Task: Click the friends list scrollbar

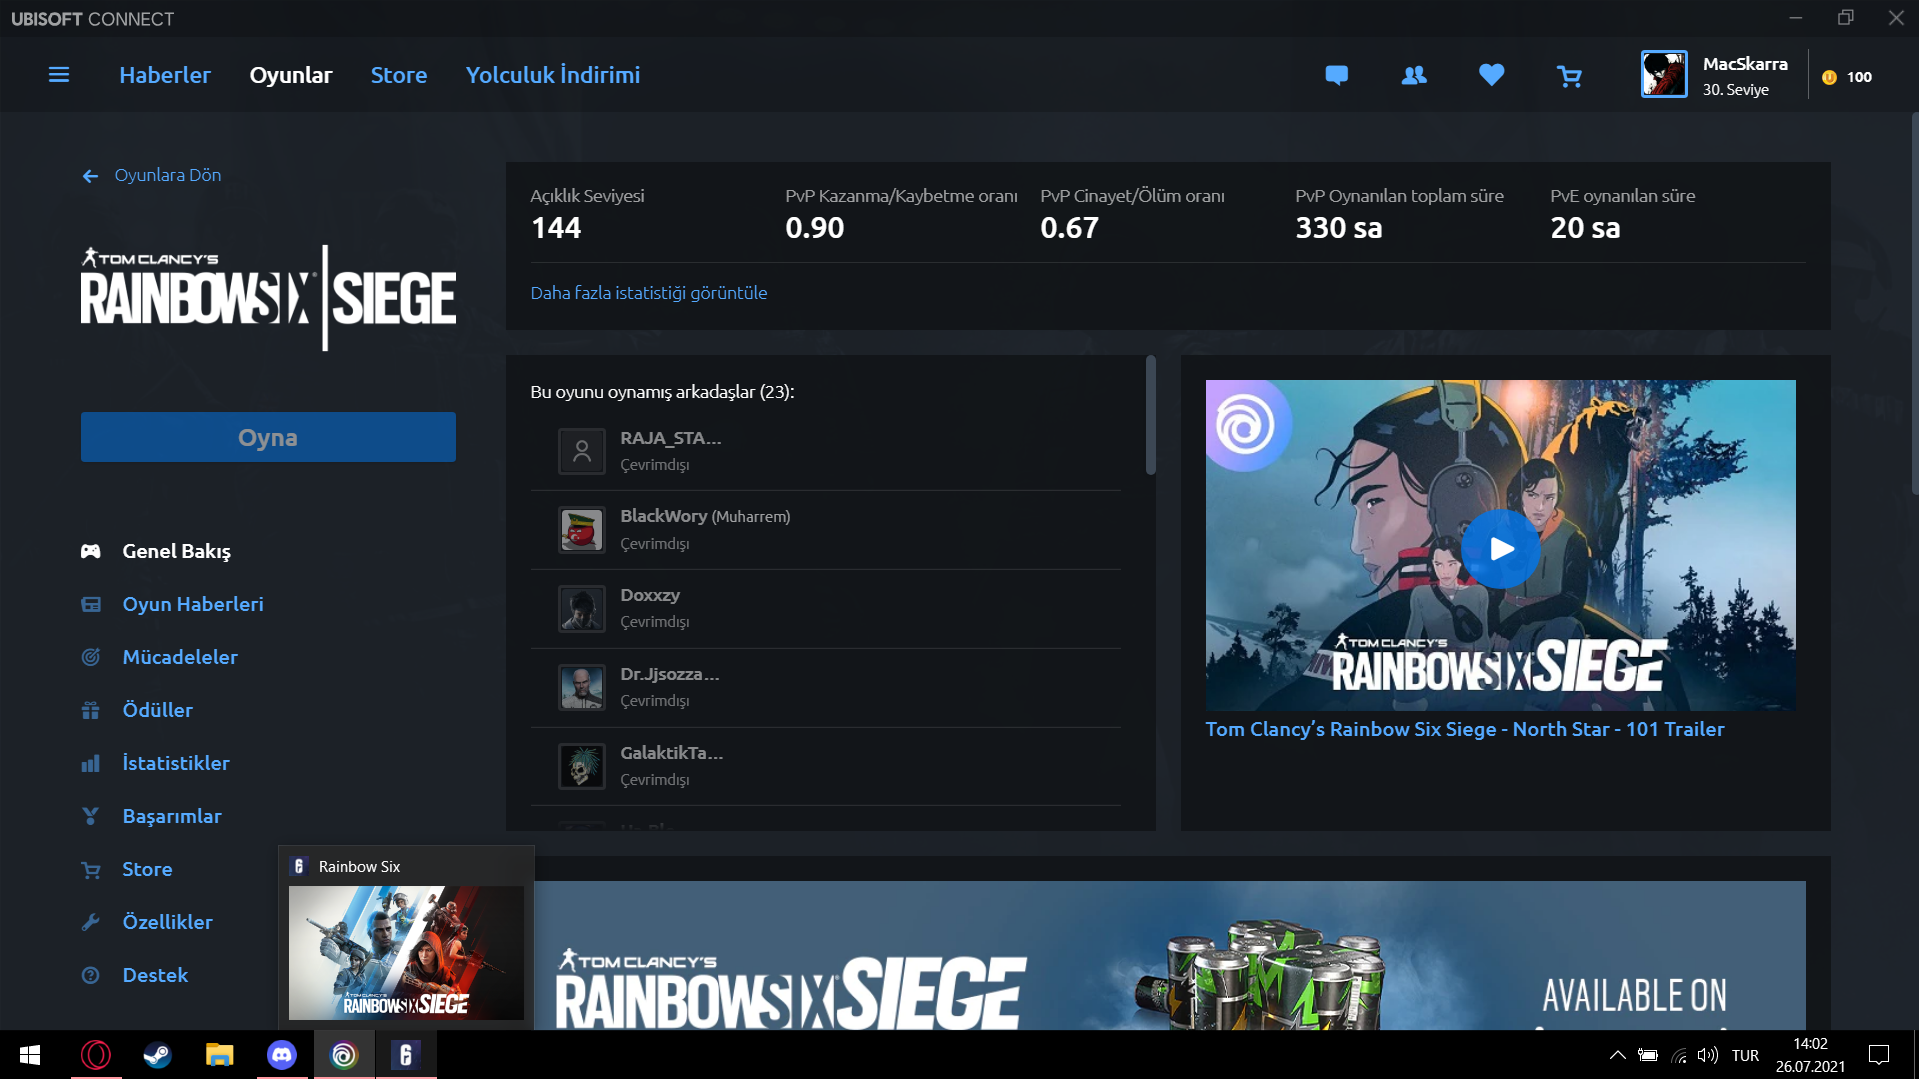Action: (x=1150, y=415)
